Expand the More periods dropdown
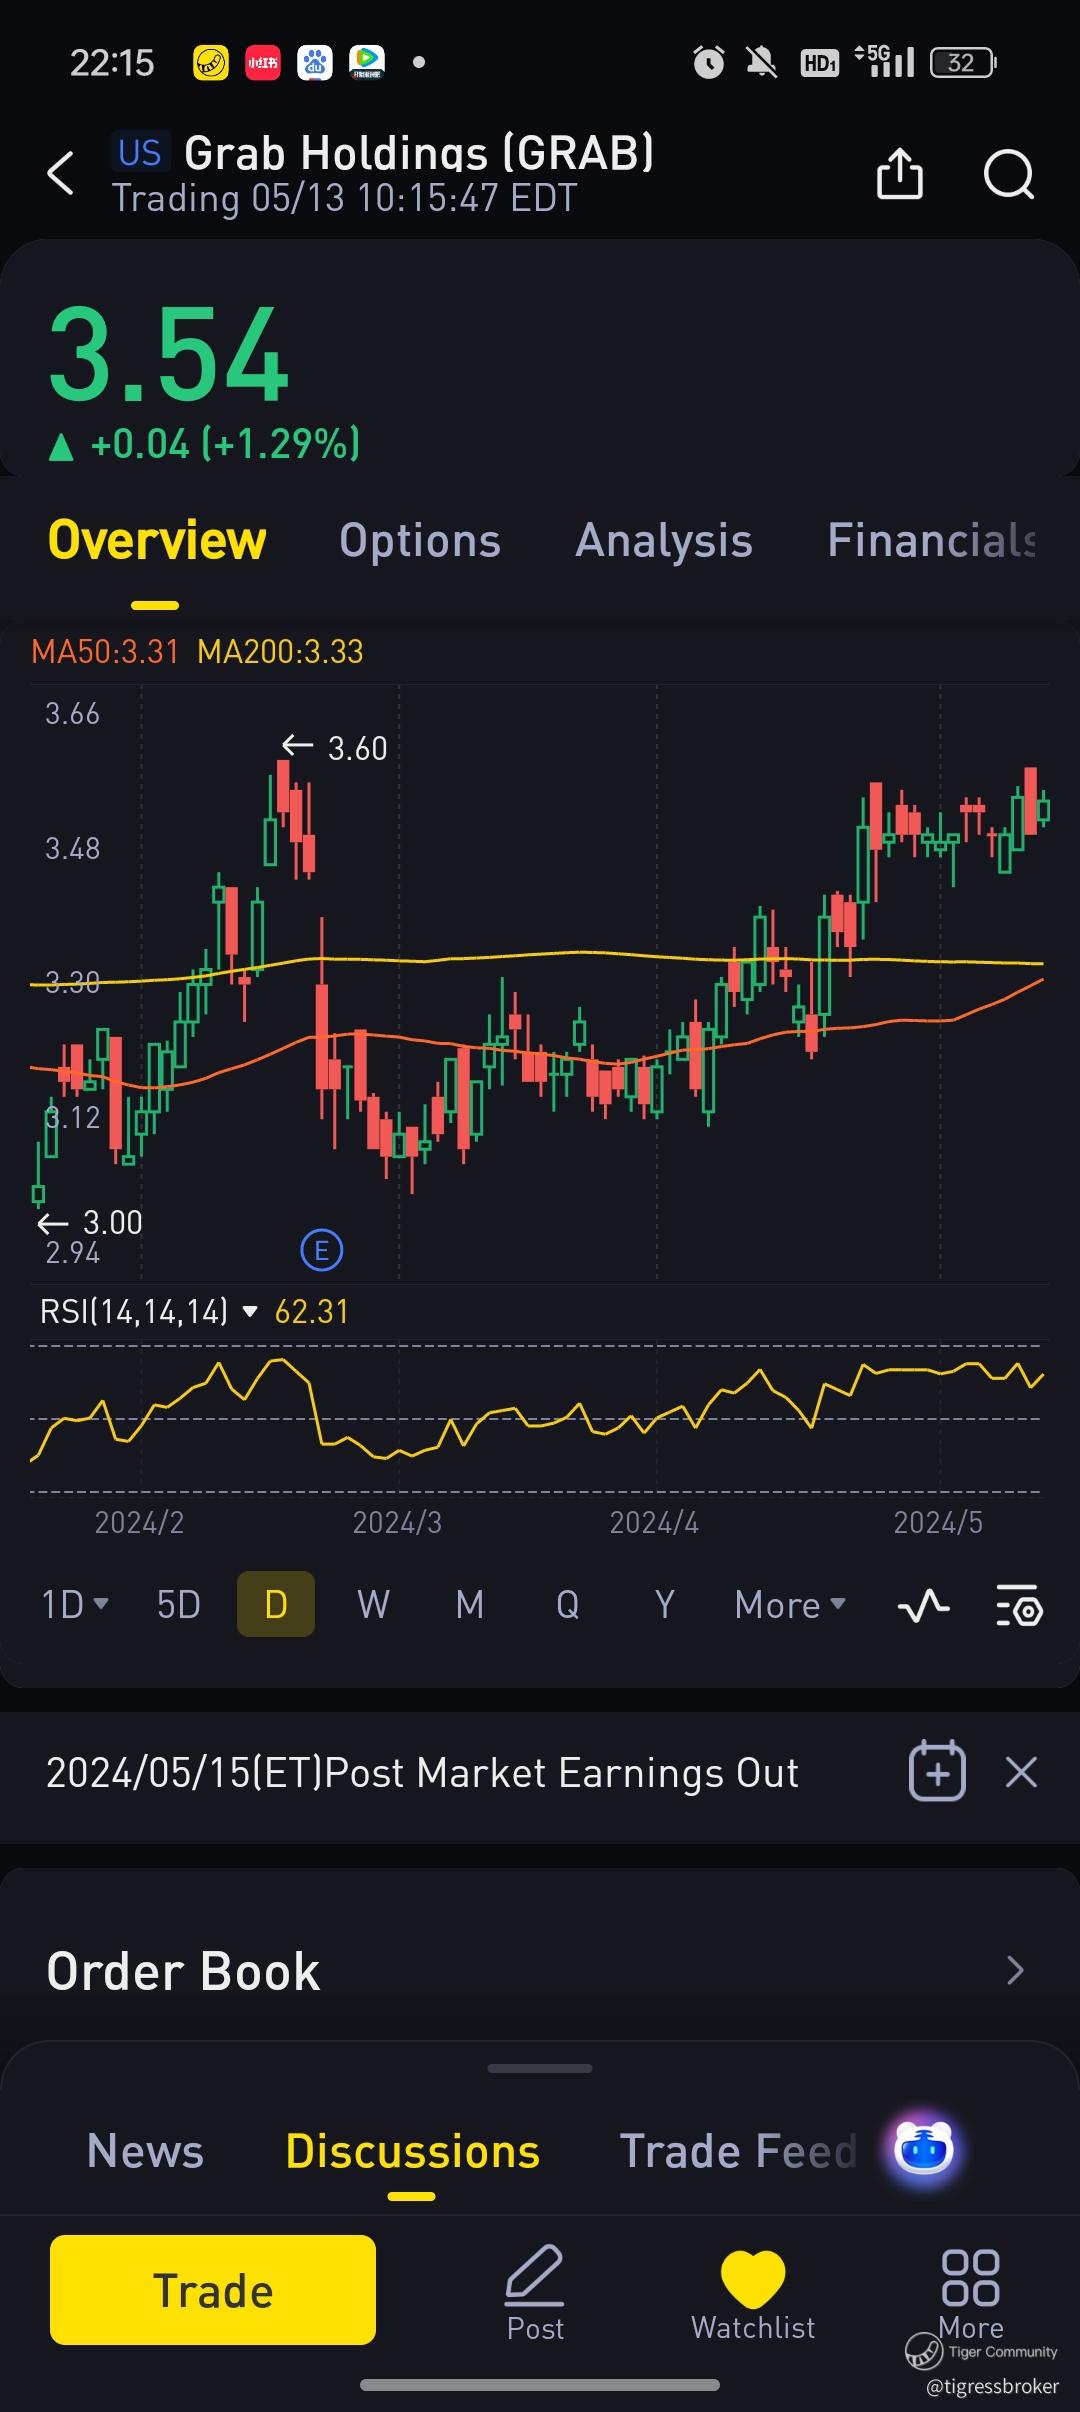Screen dimensions: 1080x2412 (x=790, y=1605)
